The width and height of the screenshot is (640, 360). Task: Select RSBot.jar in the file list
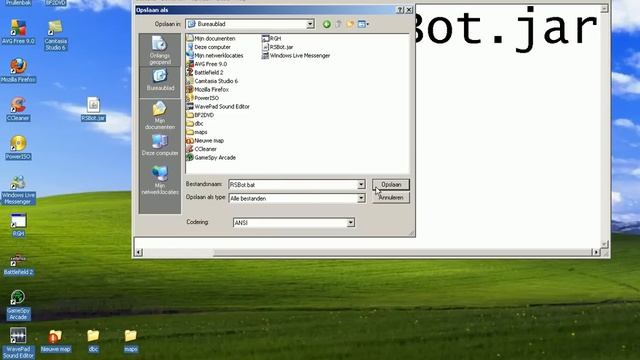[278, 47]
